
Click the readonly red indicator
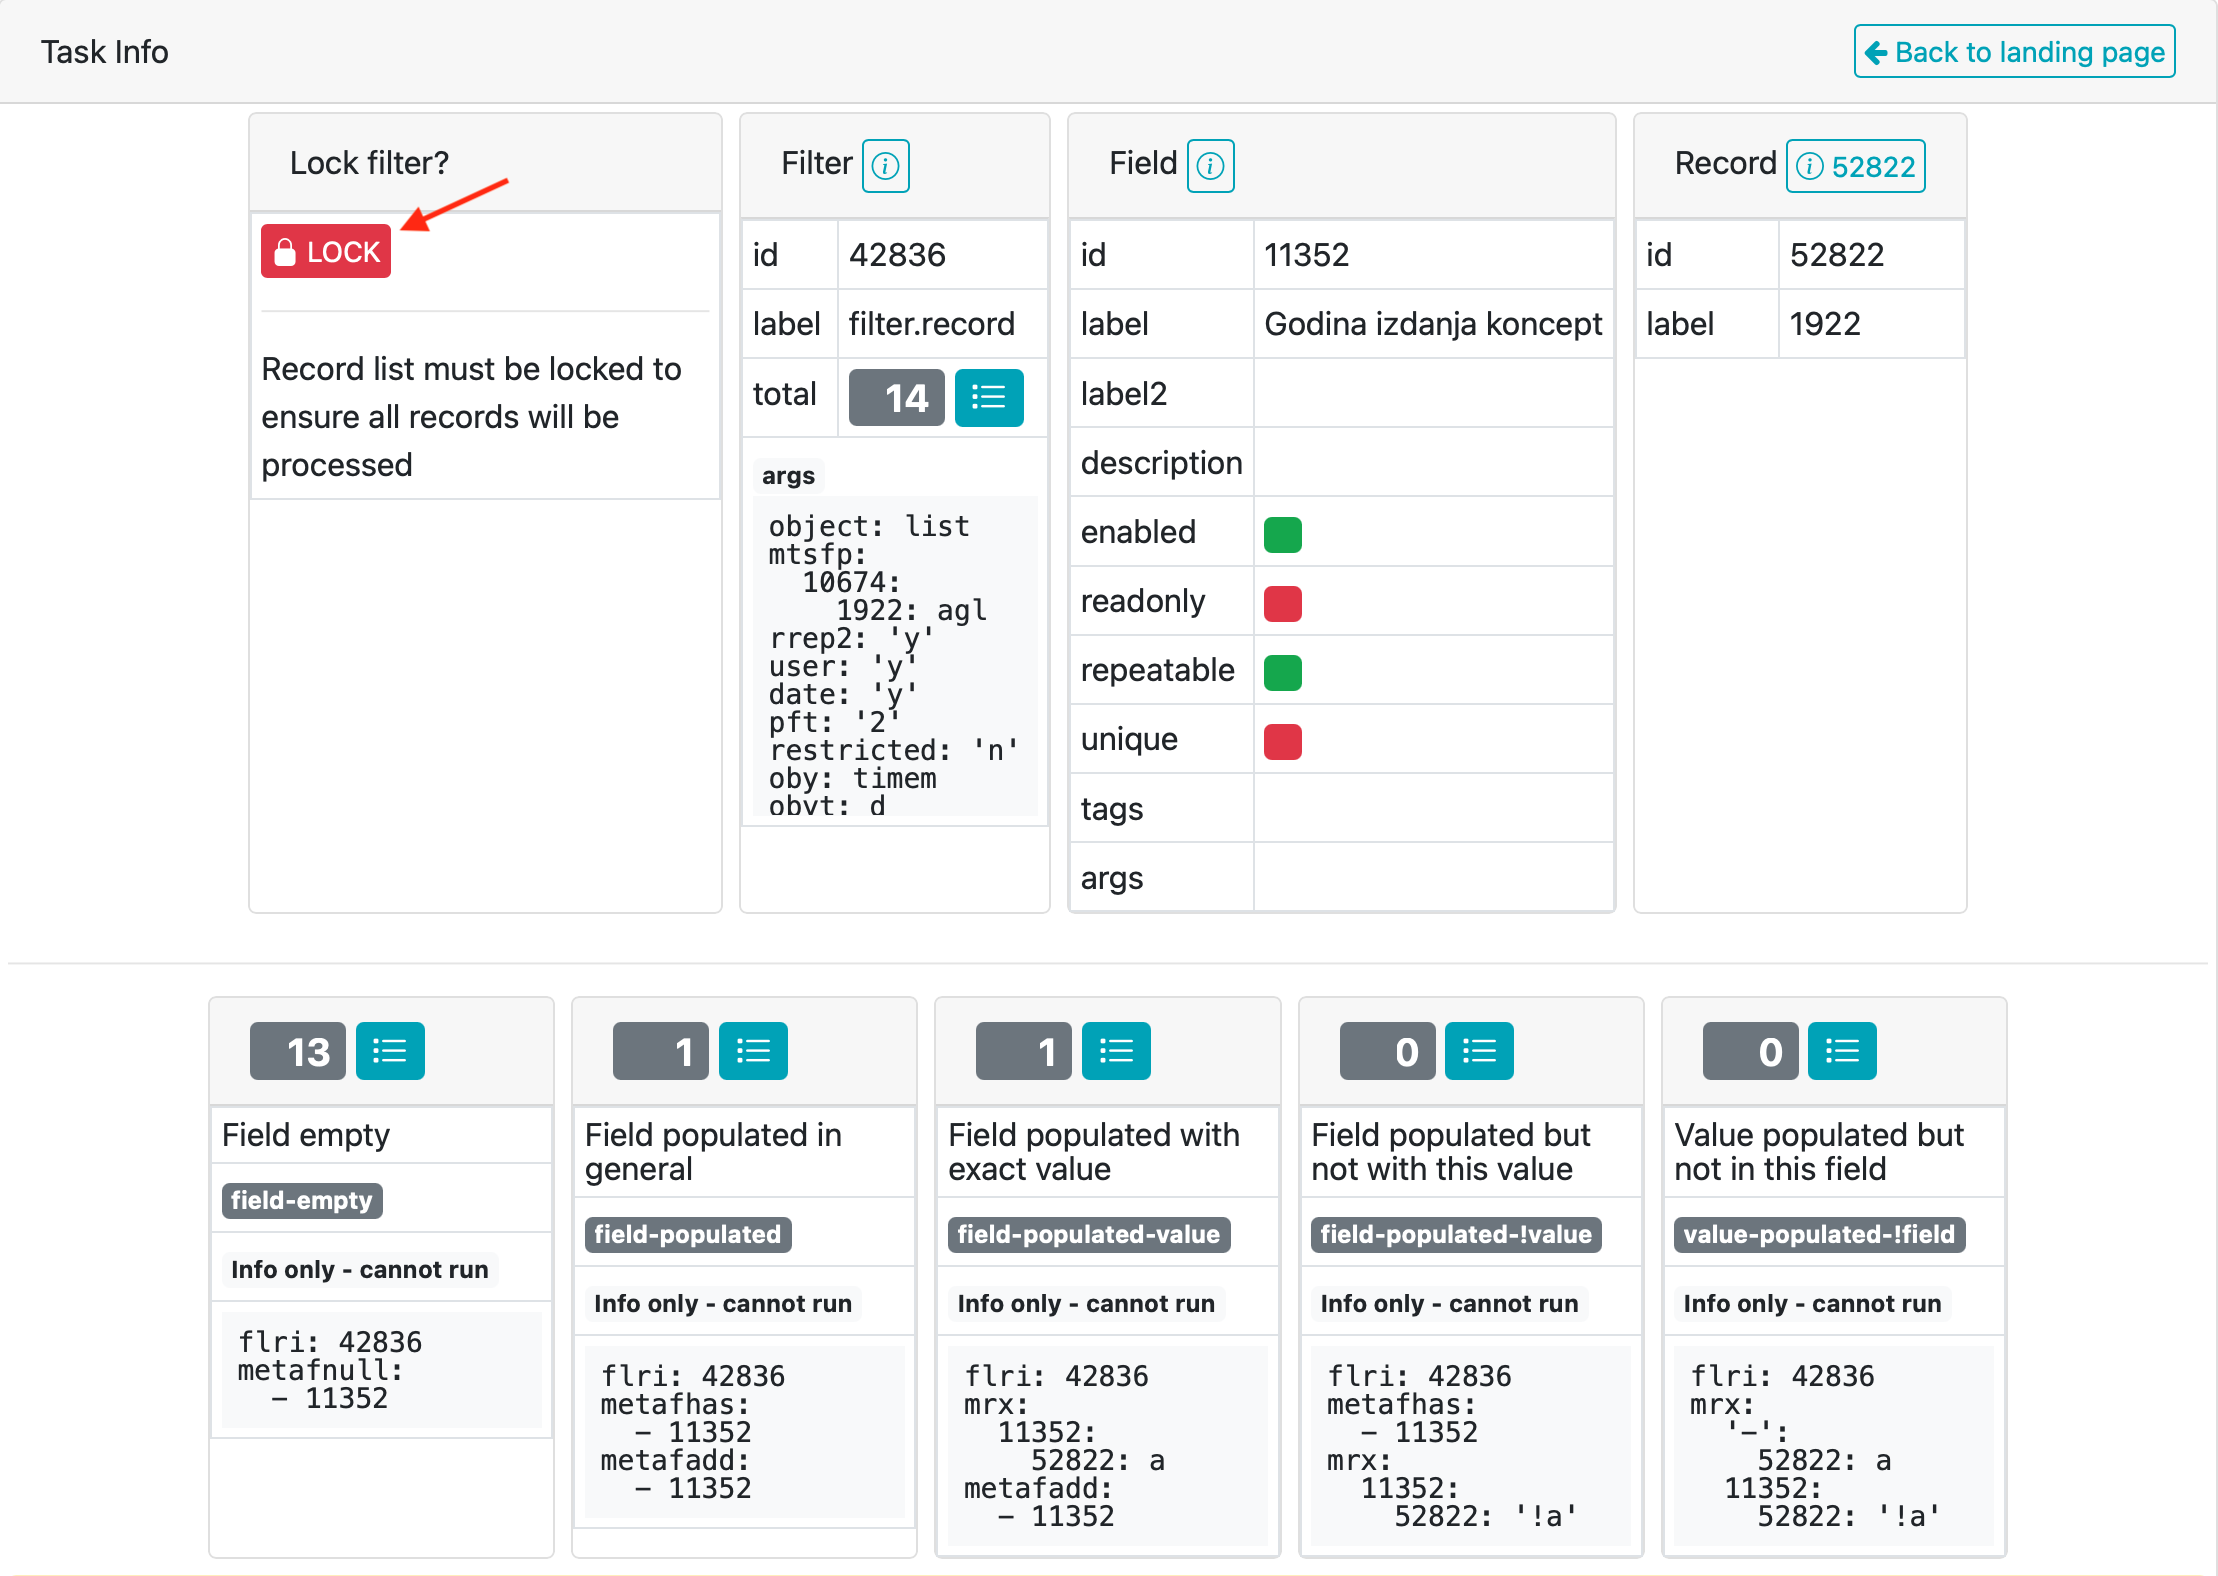pos(1283,603)
